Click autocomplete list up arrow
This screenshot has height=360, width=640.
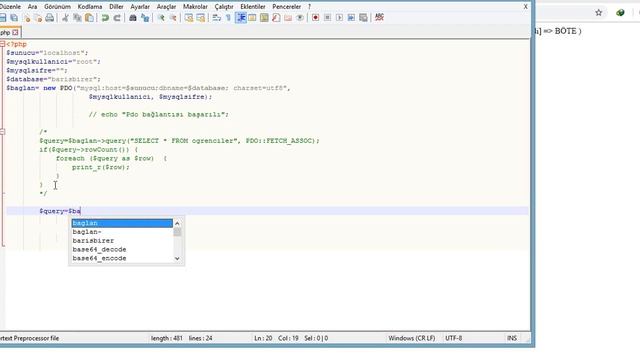click(x=177, y=223)
